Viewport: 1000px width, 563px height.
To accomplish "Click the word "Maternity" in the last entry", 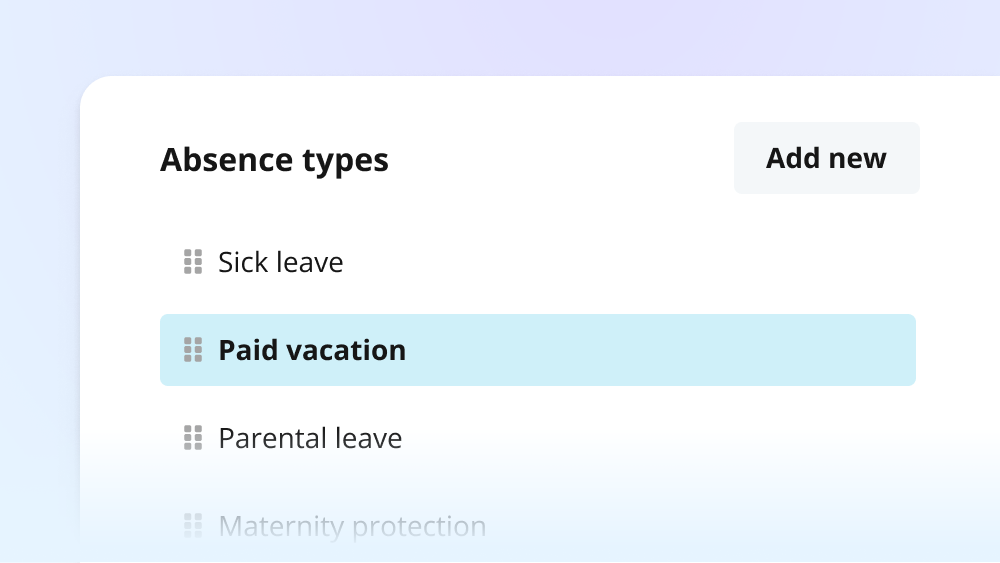I will pyautogui.click(x=281, y=527).
